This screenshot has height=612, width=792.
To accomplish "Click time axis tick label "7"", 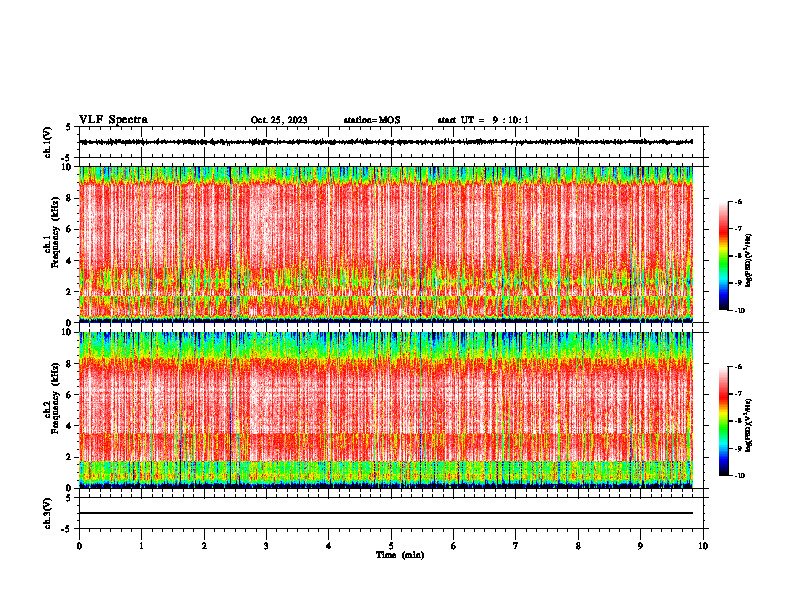I will pyautogui.click(x=516, y=546).
